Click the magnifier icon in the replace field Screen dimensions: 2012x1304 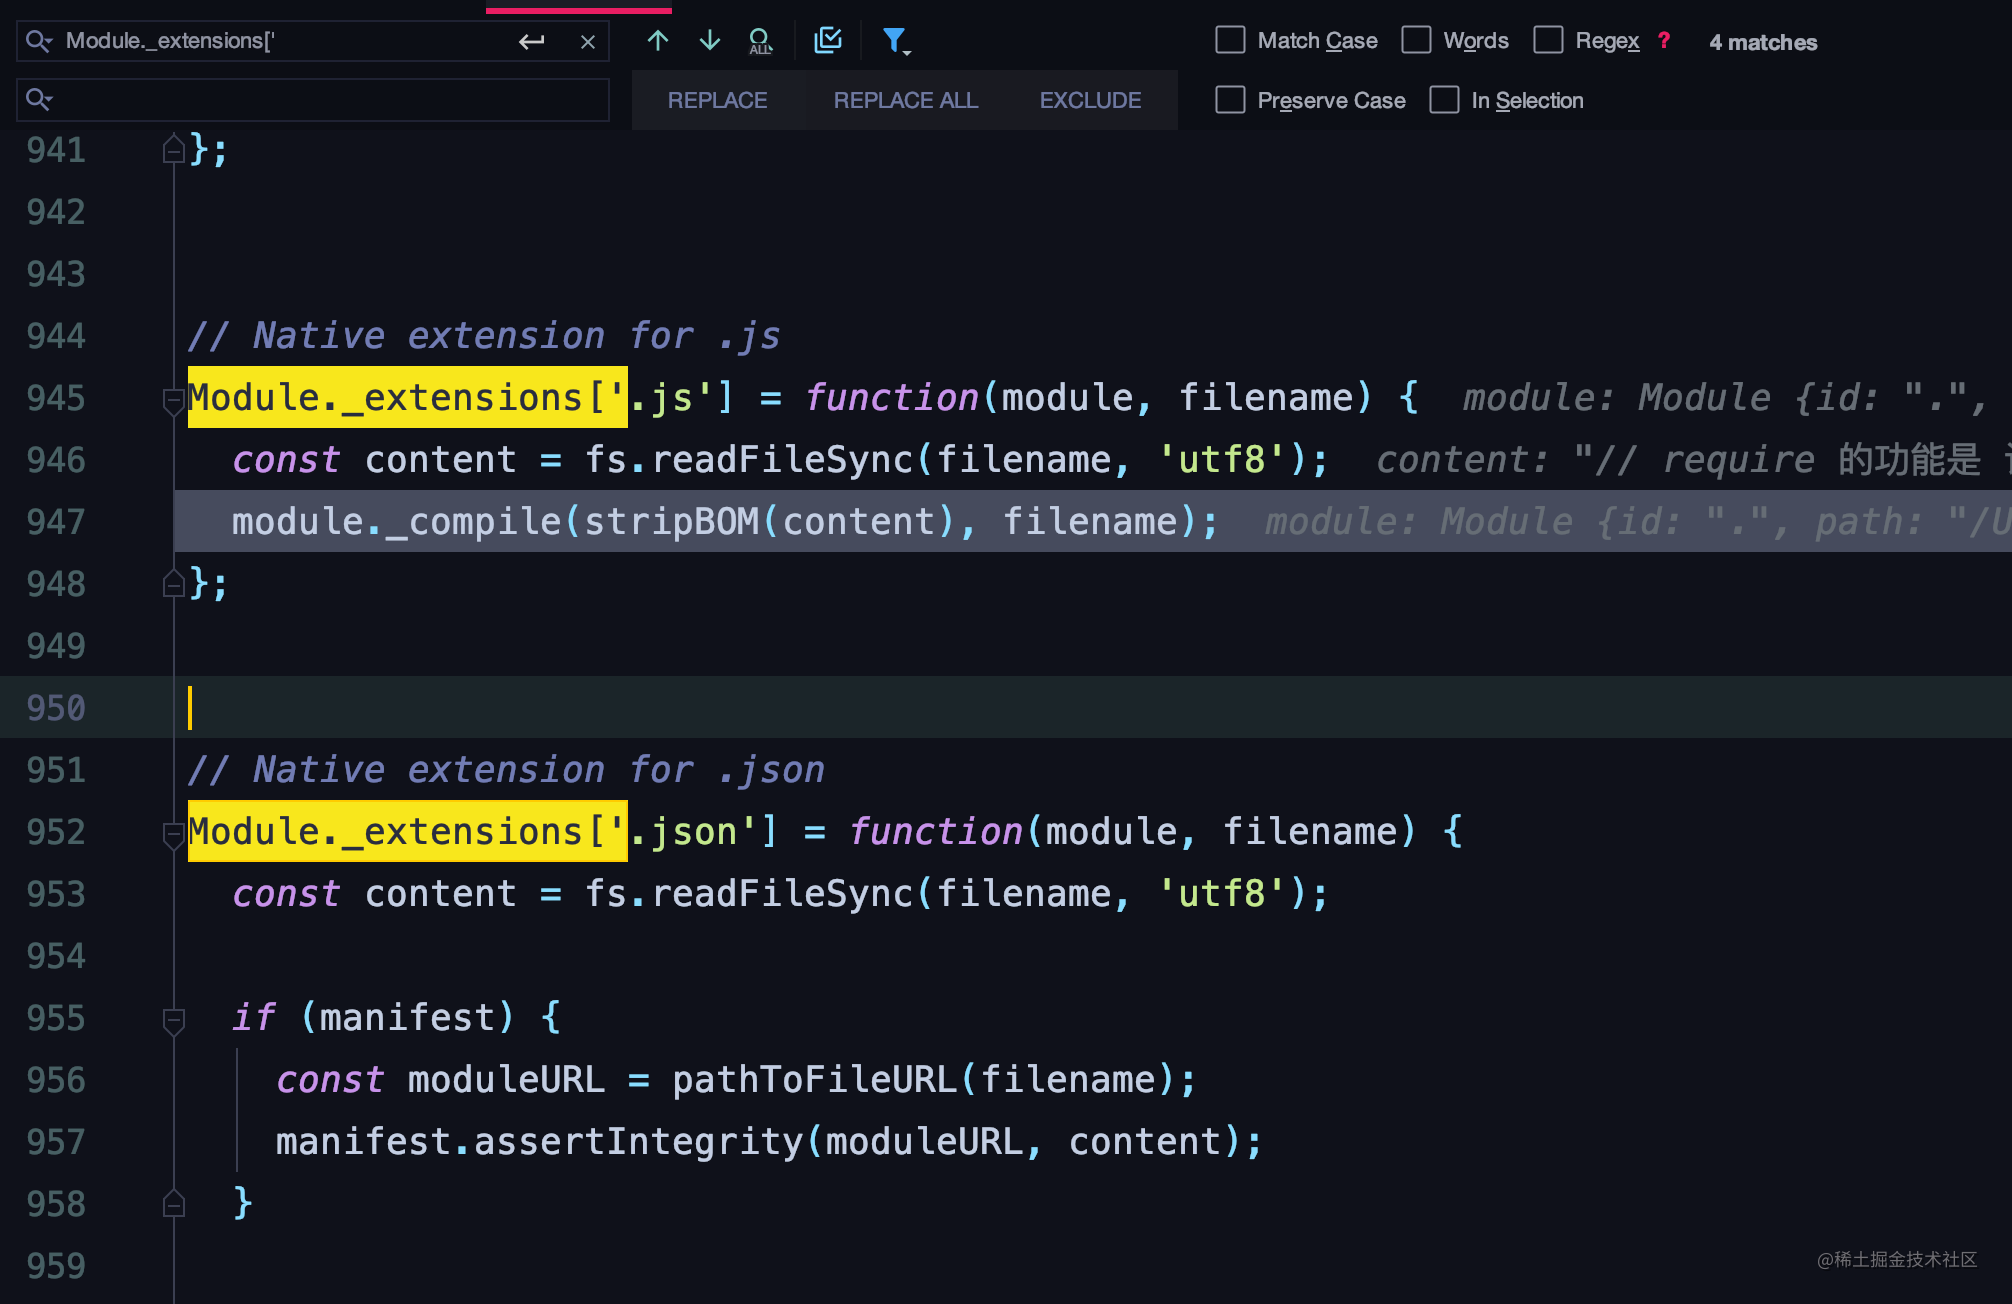point(39,99)
